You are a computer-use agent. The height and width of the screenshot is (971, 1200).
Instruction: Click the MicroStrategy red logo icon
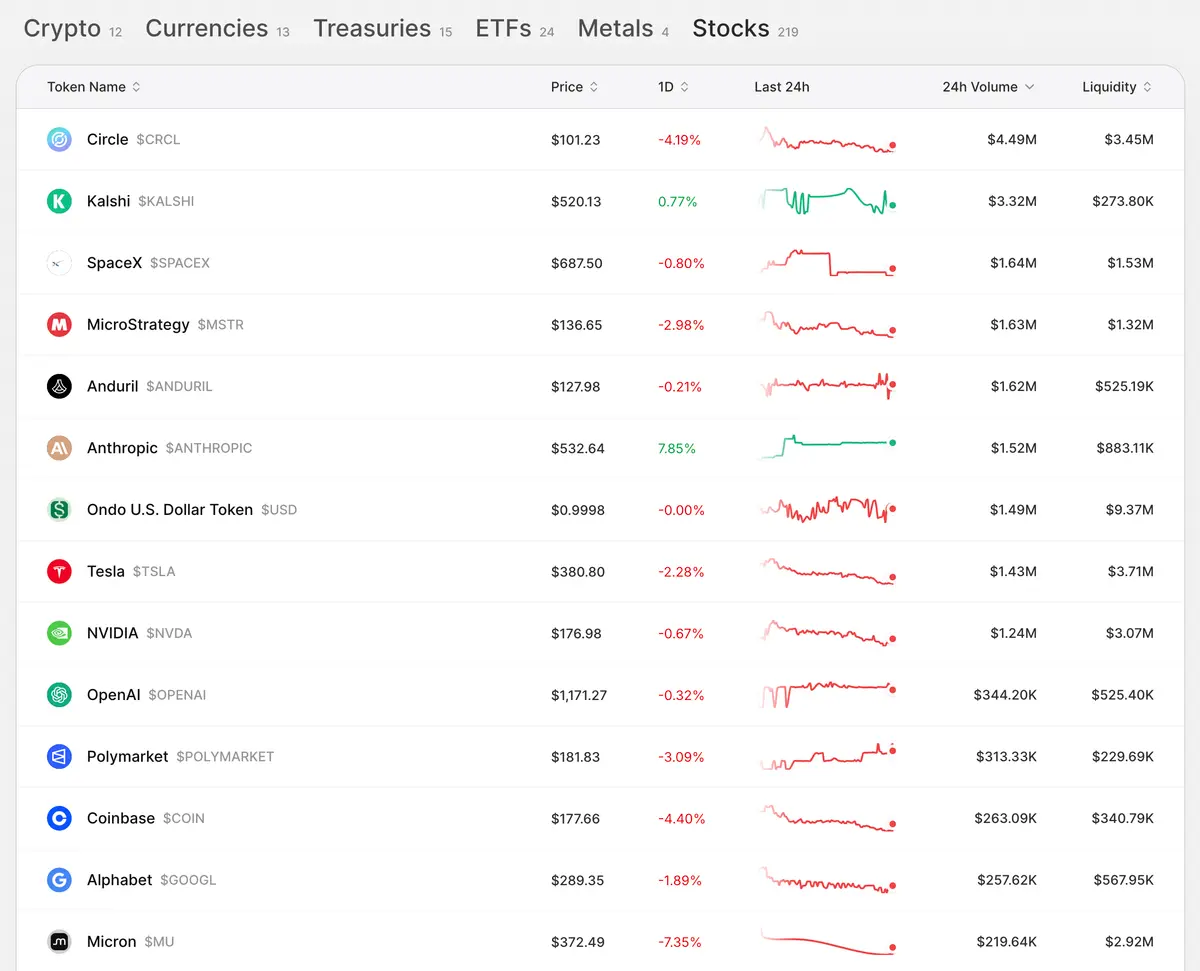tap(59, 325)
